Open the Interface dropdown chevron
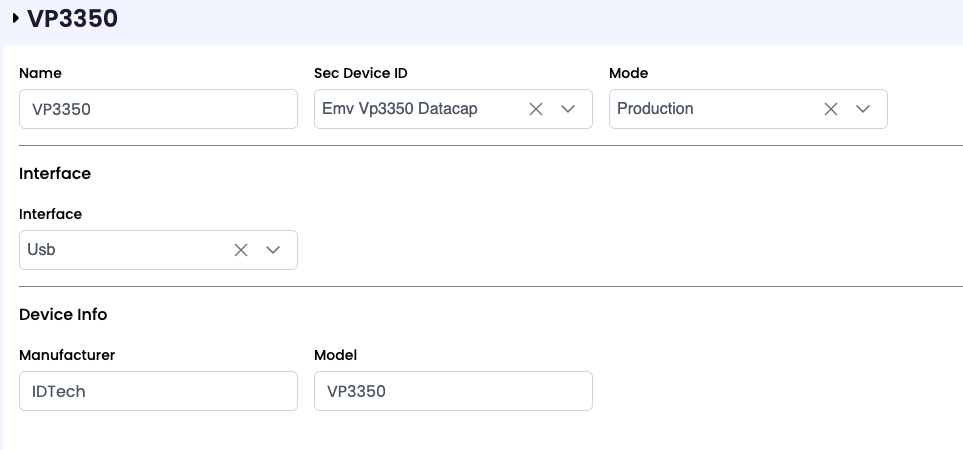The width and height of the screenshot is (963, 450). point(274,250)
